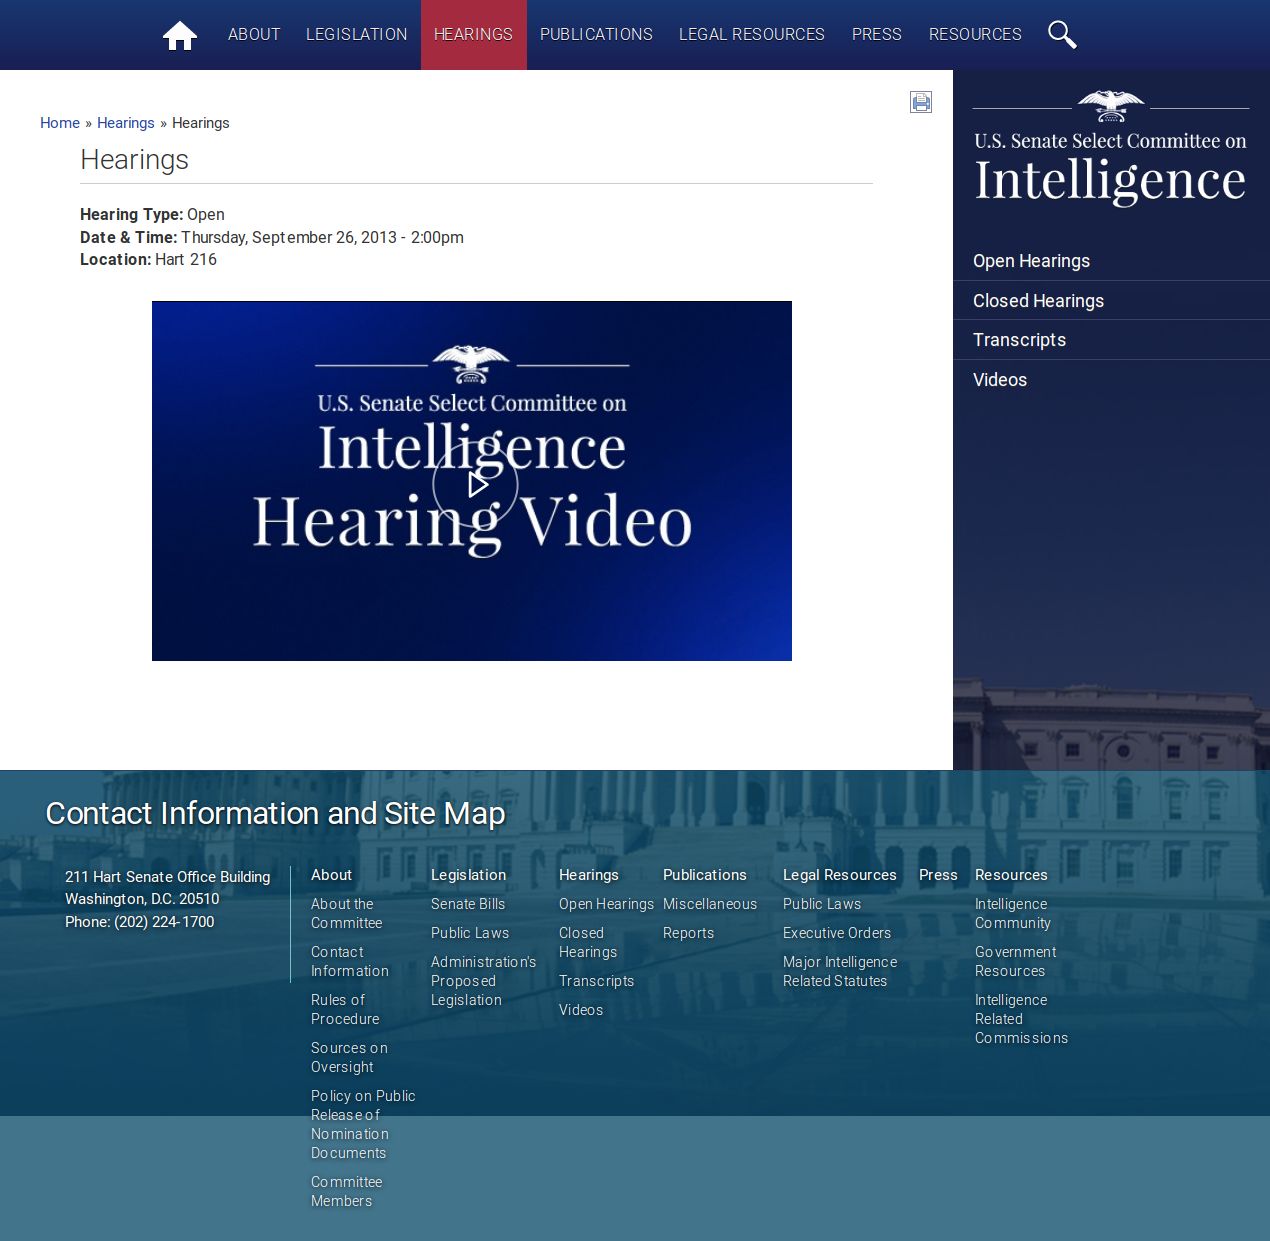The width and height of the screenshot is (1270, 1241).
Task: Select the Publications top navigation item
Action: [596, 35]
